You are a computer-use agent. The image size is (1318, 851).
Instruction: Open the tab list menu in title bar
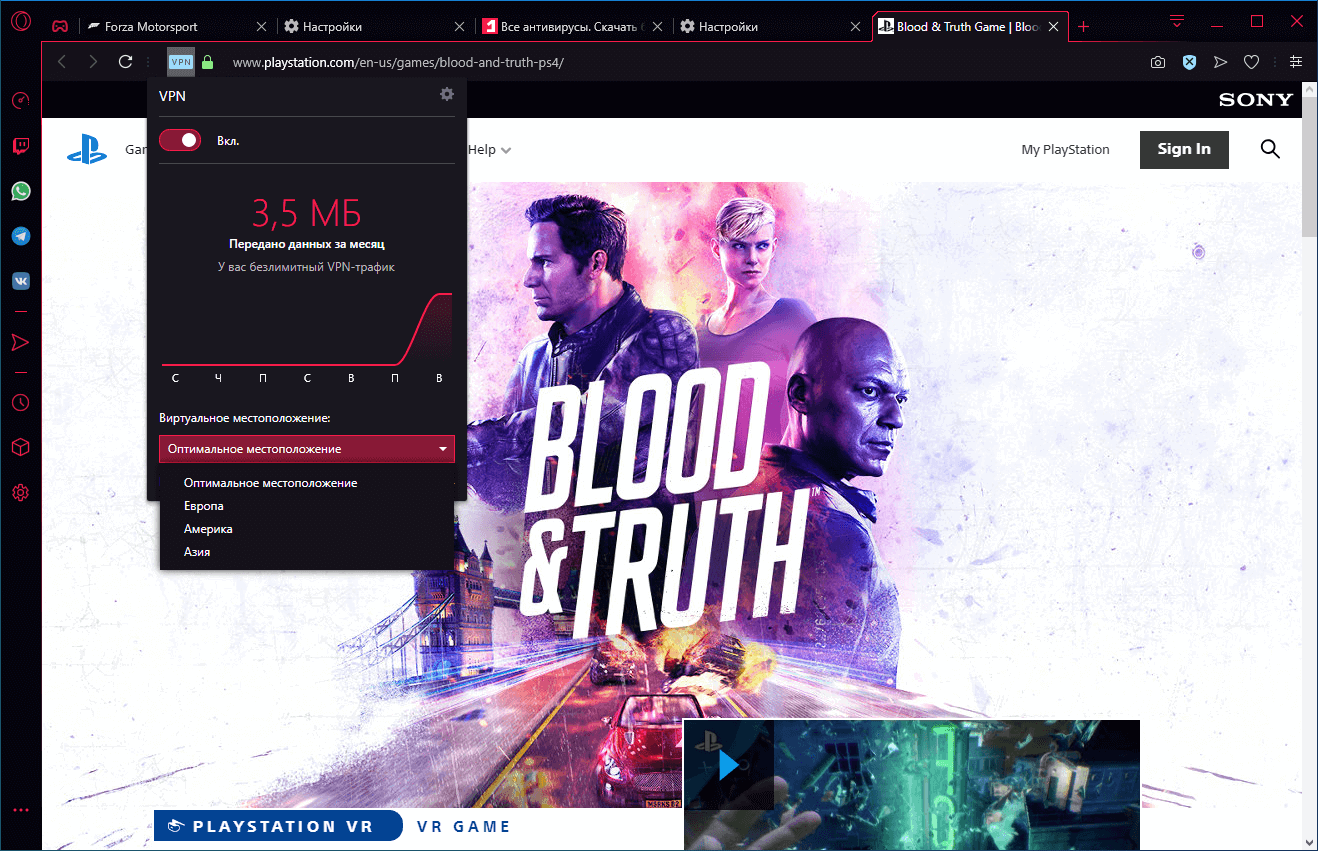click(1177, 22)
